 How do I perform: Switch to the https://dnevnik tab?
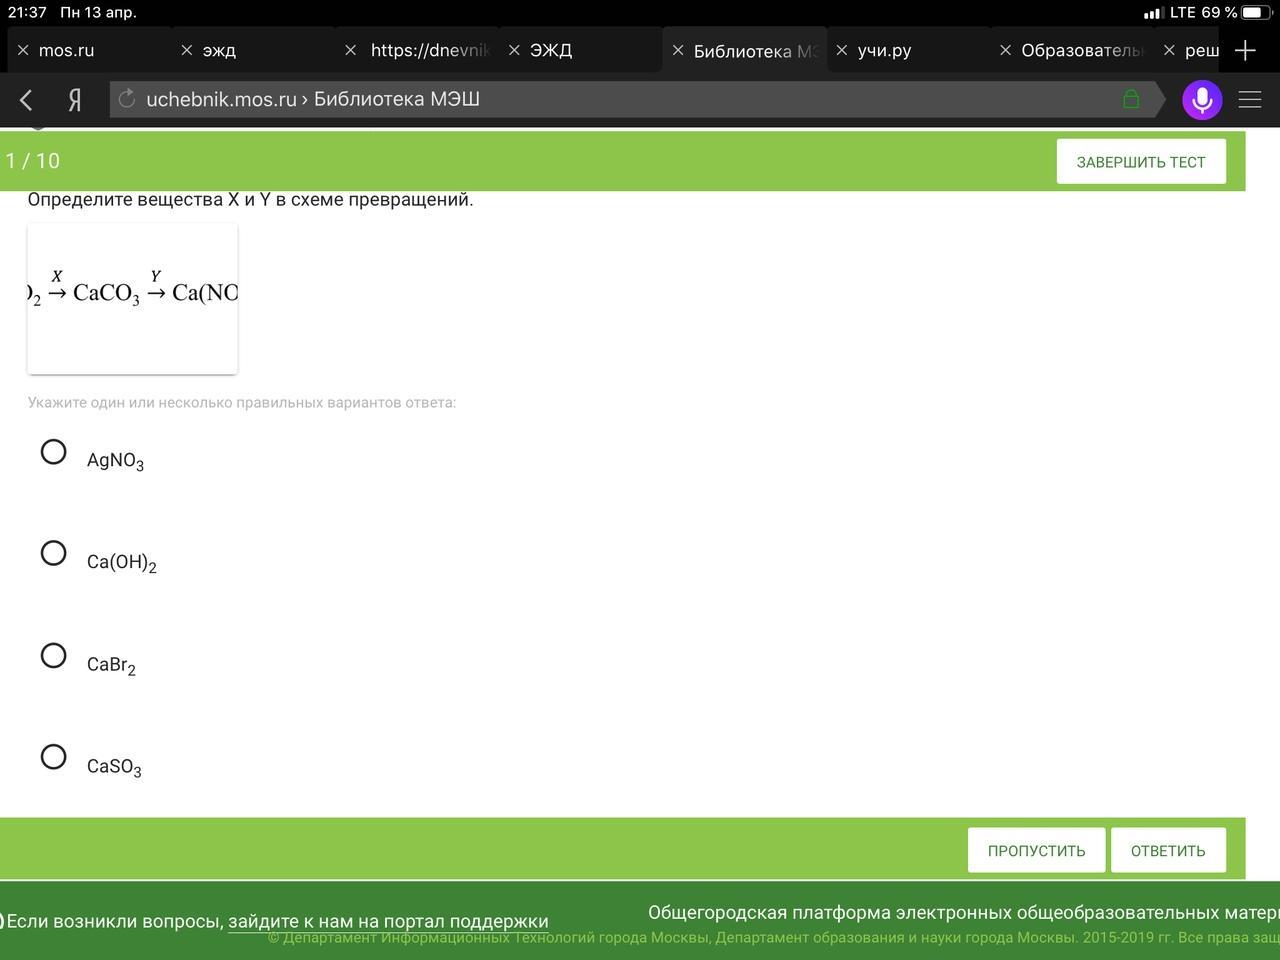tap(430, 50)
